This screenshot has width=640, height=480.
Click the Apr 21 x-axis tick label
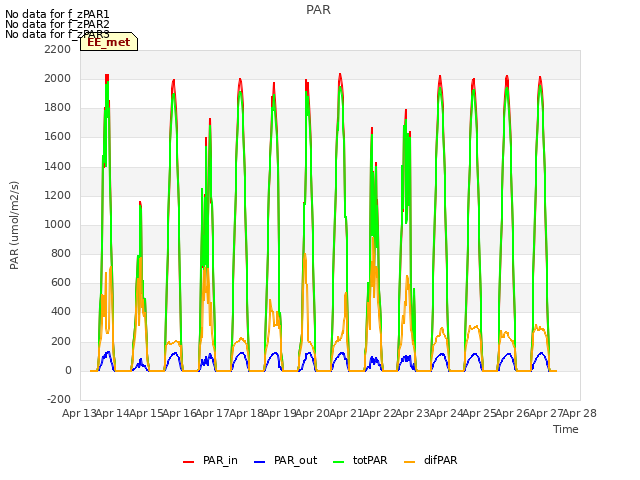coord(346,413)
